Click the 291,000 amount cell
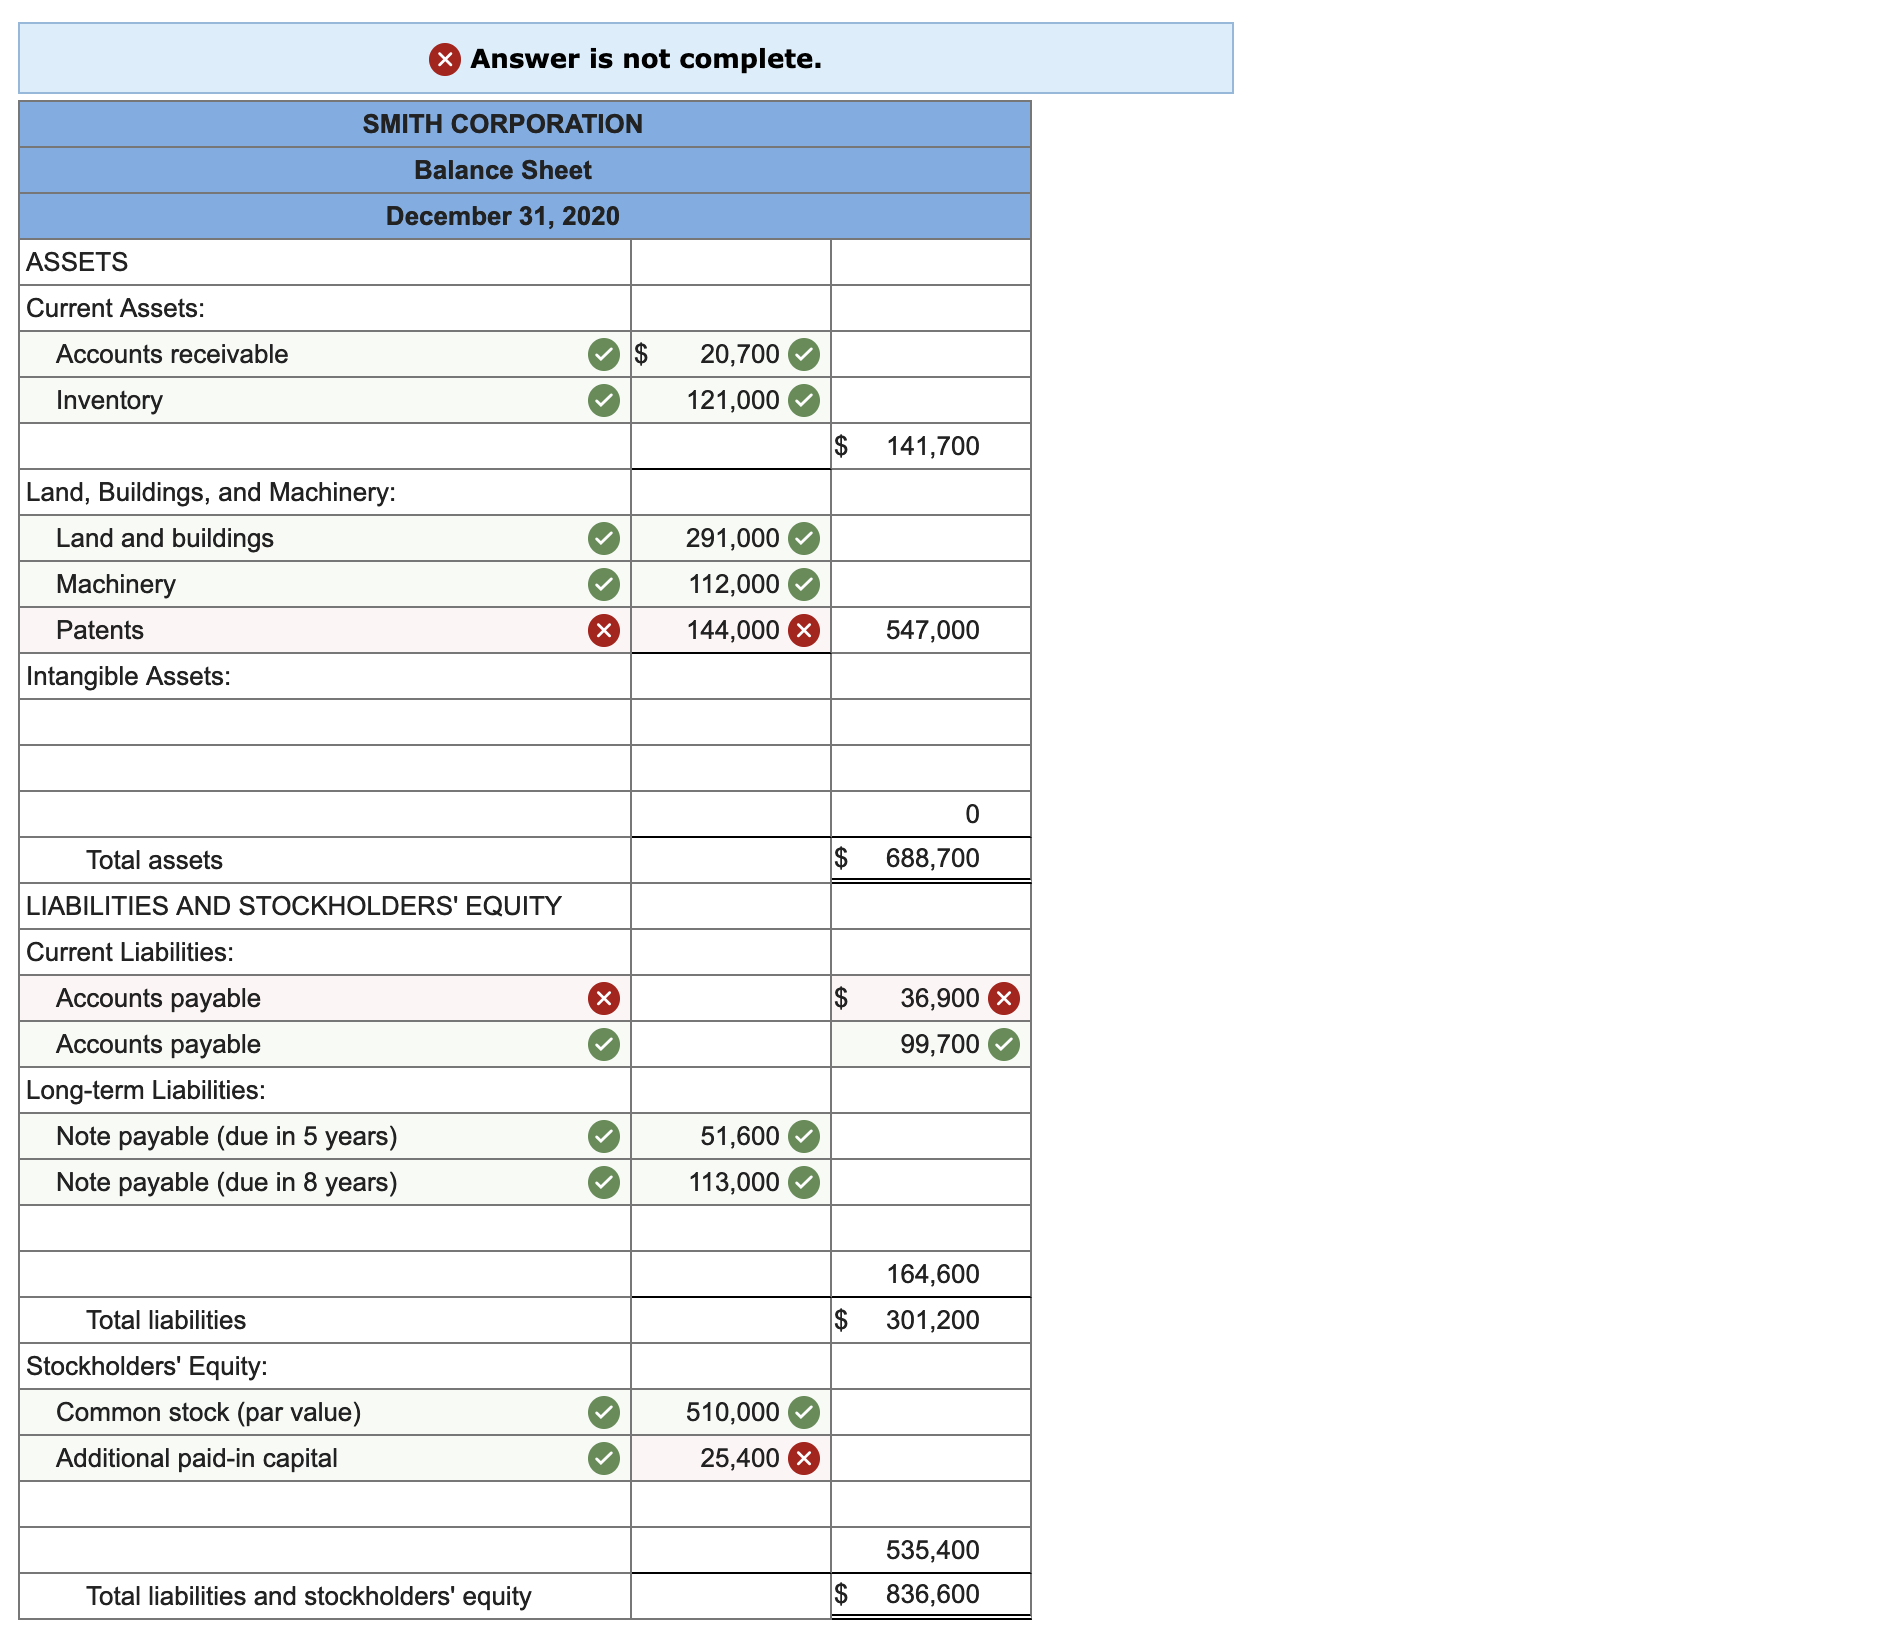 (731, 538)
